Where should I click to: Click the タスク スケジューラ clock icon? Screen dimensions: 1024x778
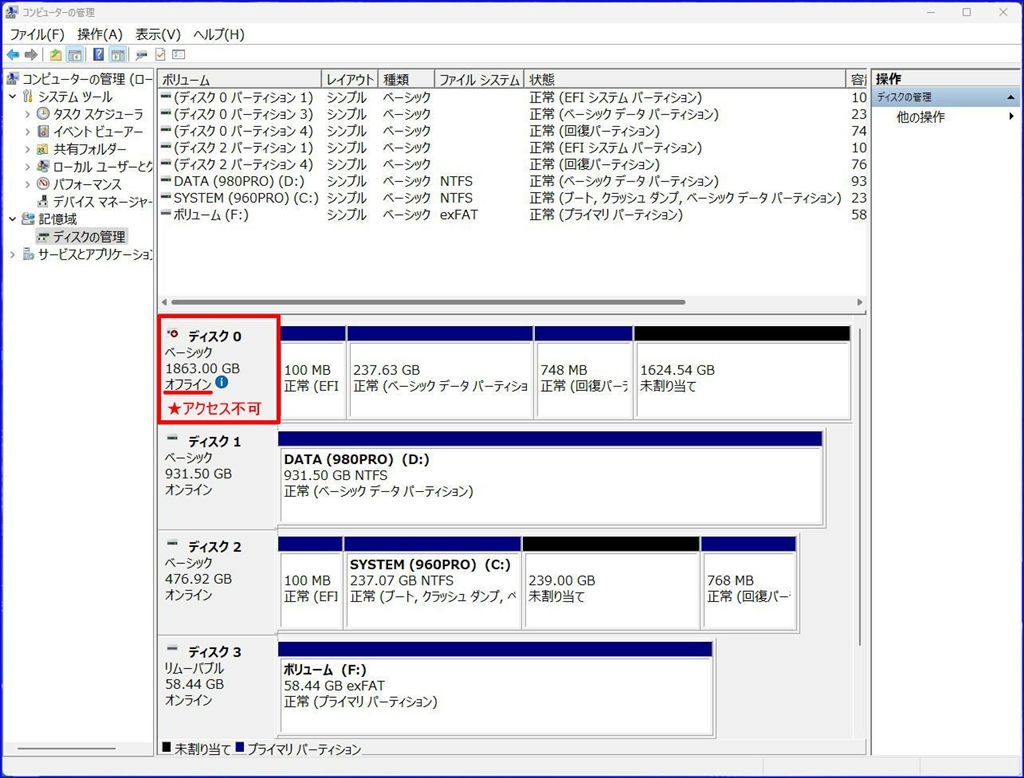click(x=43, y=114)
